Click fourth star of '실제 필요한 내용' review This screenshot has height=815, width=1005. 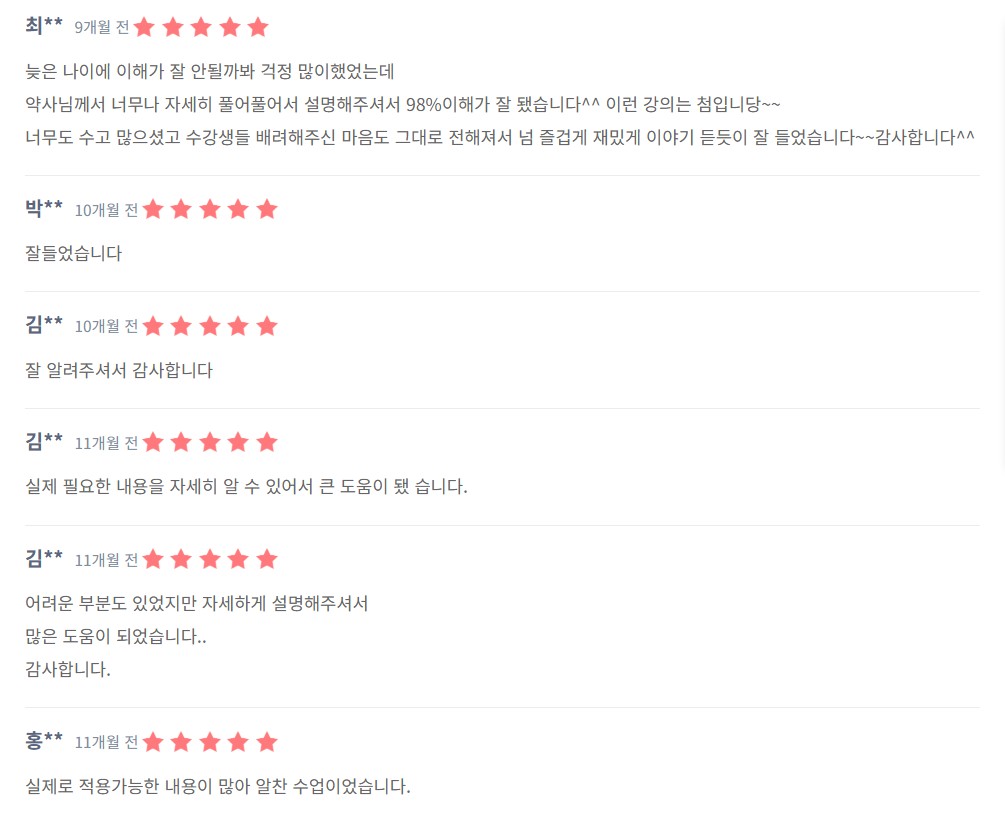[238, 442]
